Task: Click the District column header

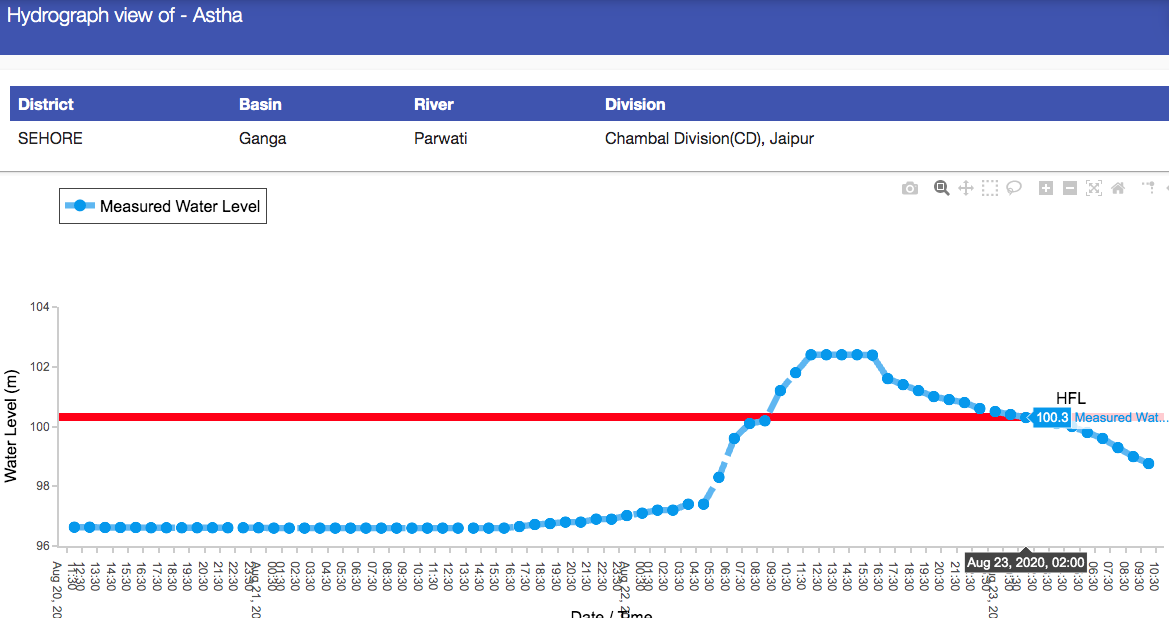Action: 46,104
